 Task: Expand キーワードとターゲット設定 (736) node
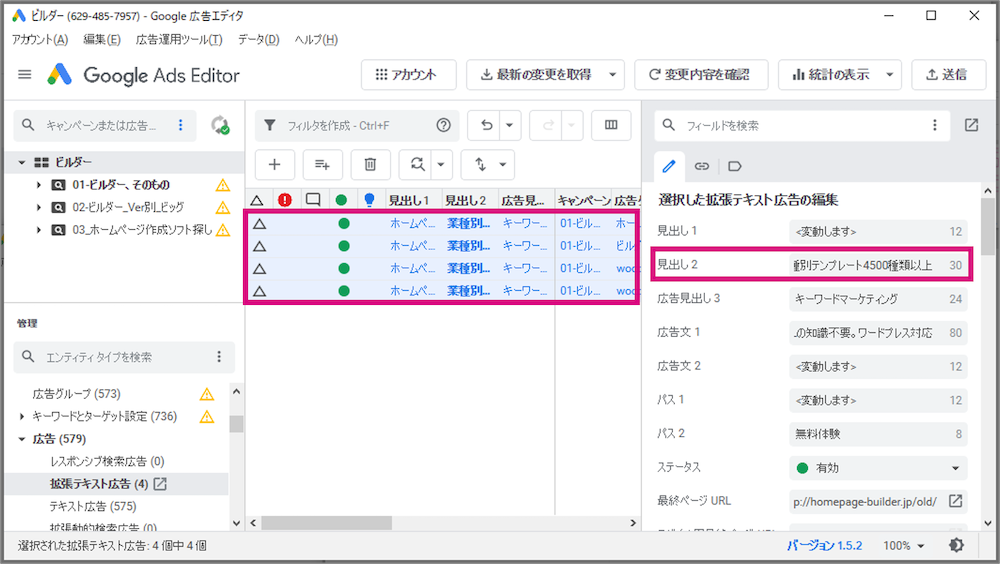click(x=22, y=417)
